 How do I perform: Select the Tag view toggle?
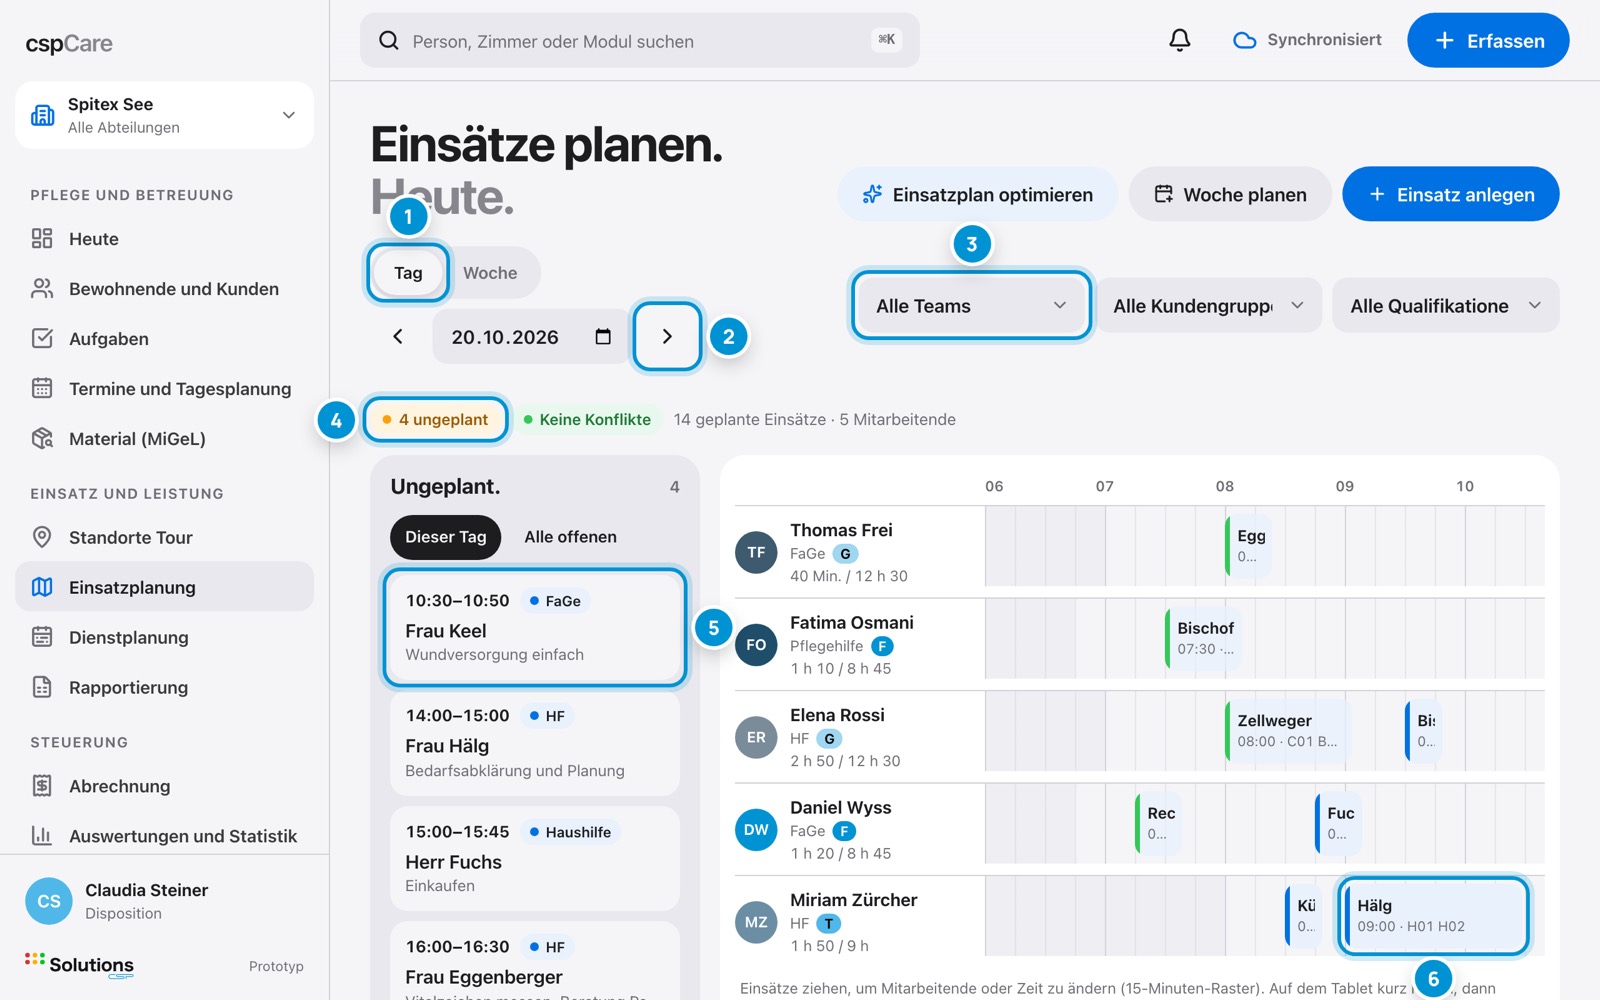point(408,273)
